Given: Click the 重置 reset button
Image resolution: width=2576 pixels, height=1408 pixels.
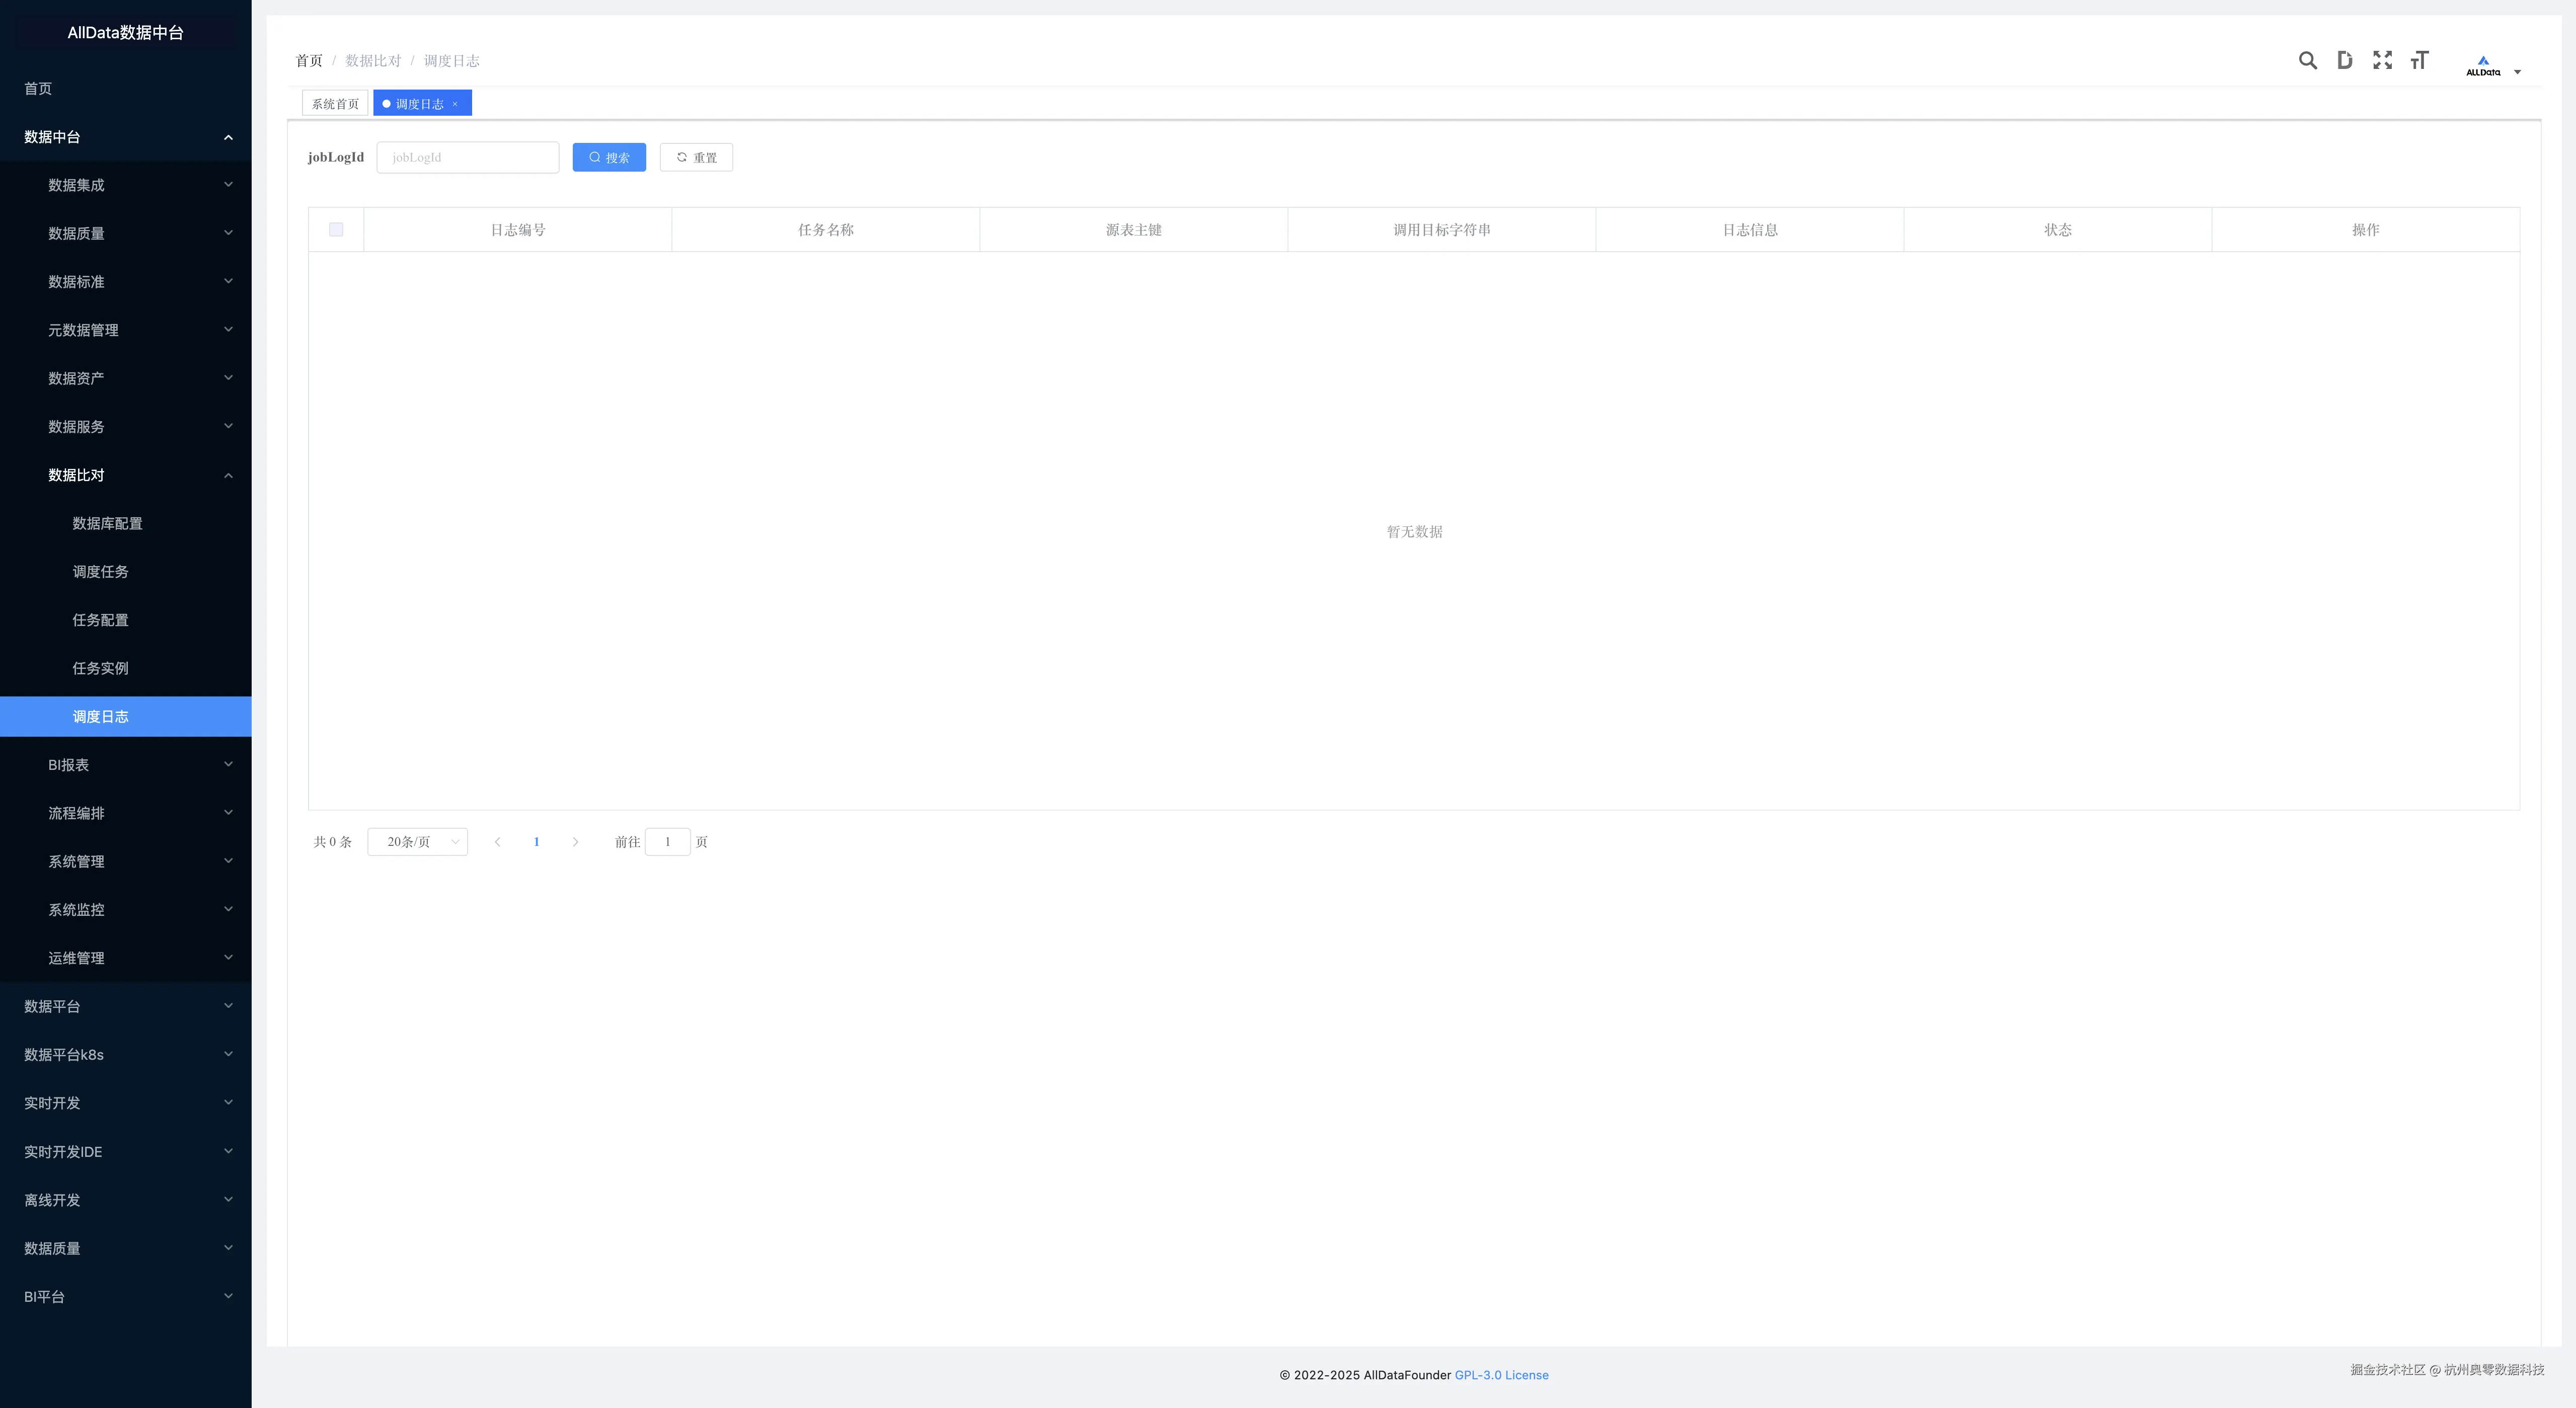Looking at the screenshot, I should click(x=696, y=157).
